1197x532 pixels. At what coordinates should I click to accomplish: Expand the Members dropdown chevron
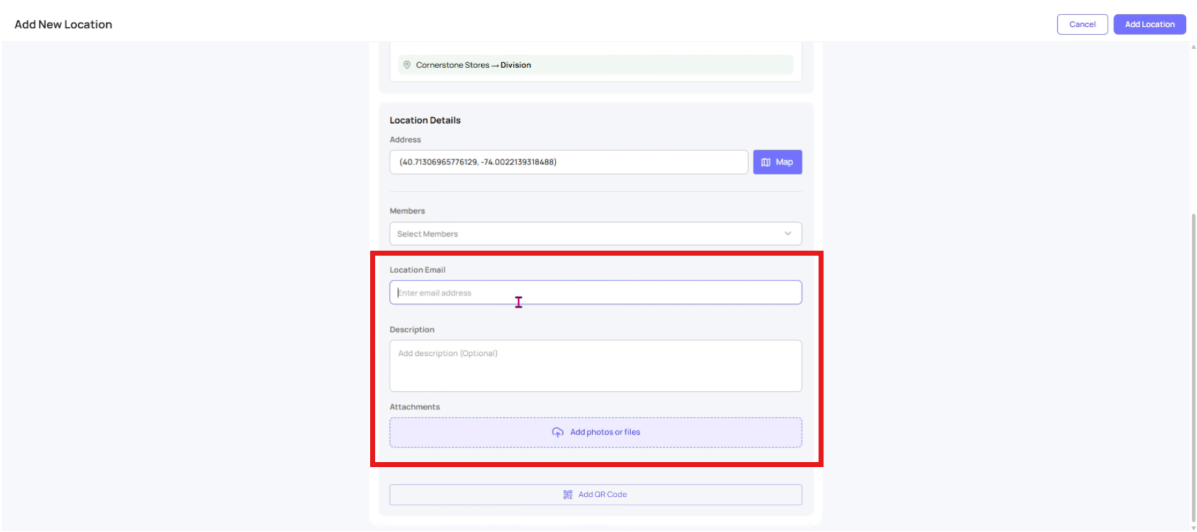788,234
